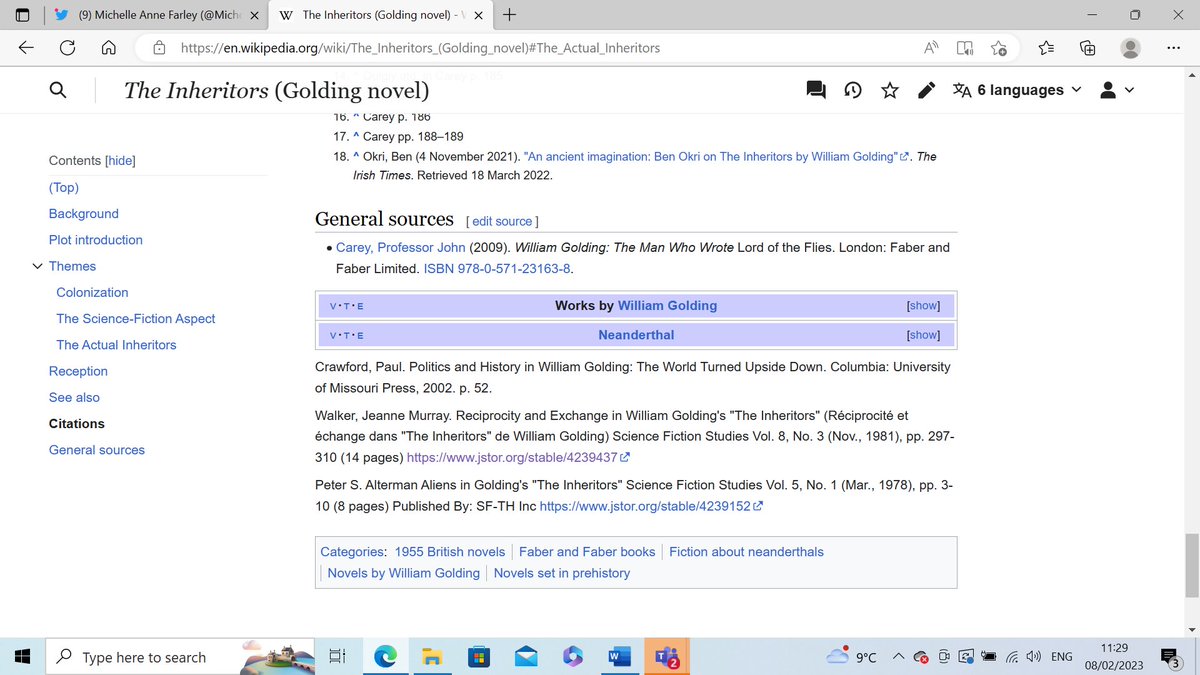Open a new browser tab
Screen dimensions: 1200x675
[x=511, y=15]
